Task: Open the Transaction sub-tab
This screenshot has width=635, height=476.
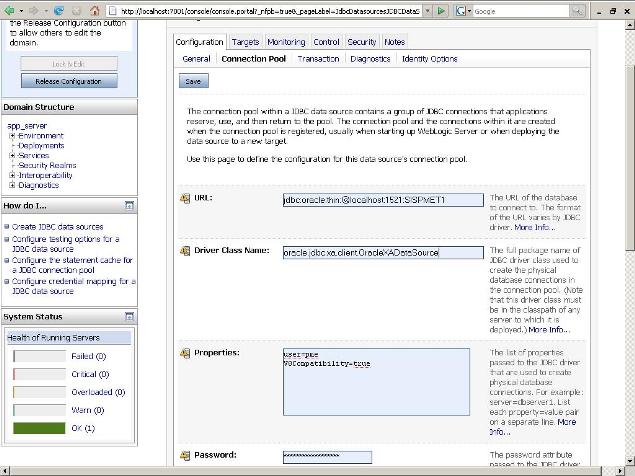Action: (x=318, y=59)
